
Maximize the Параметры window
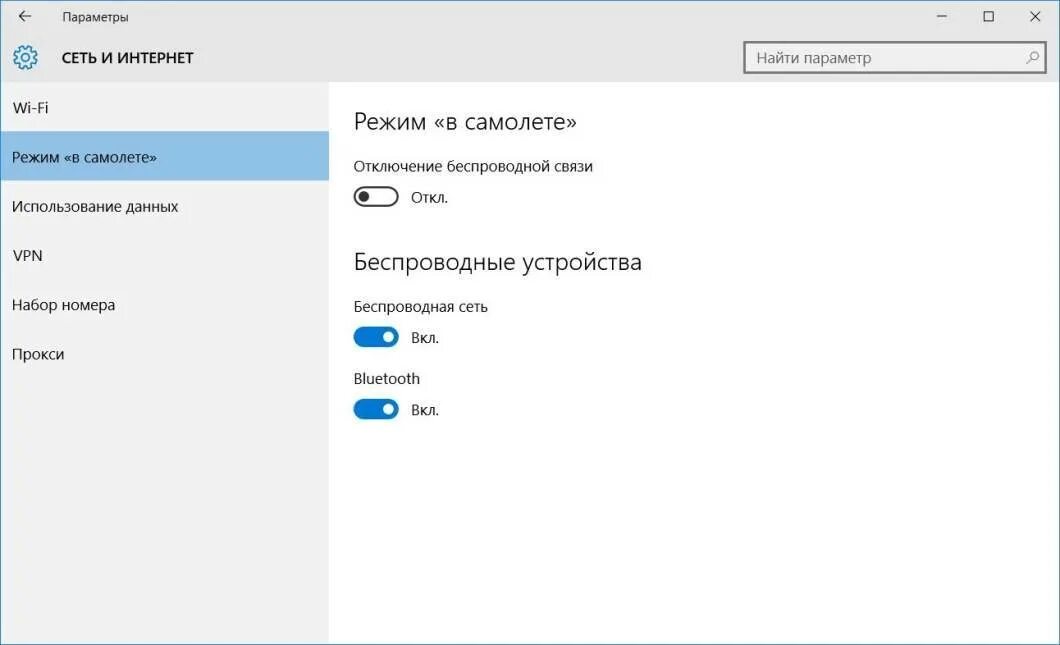point(988,16)
